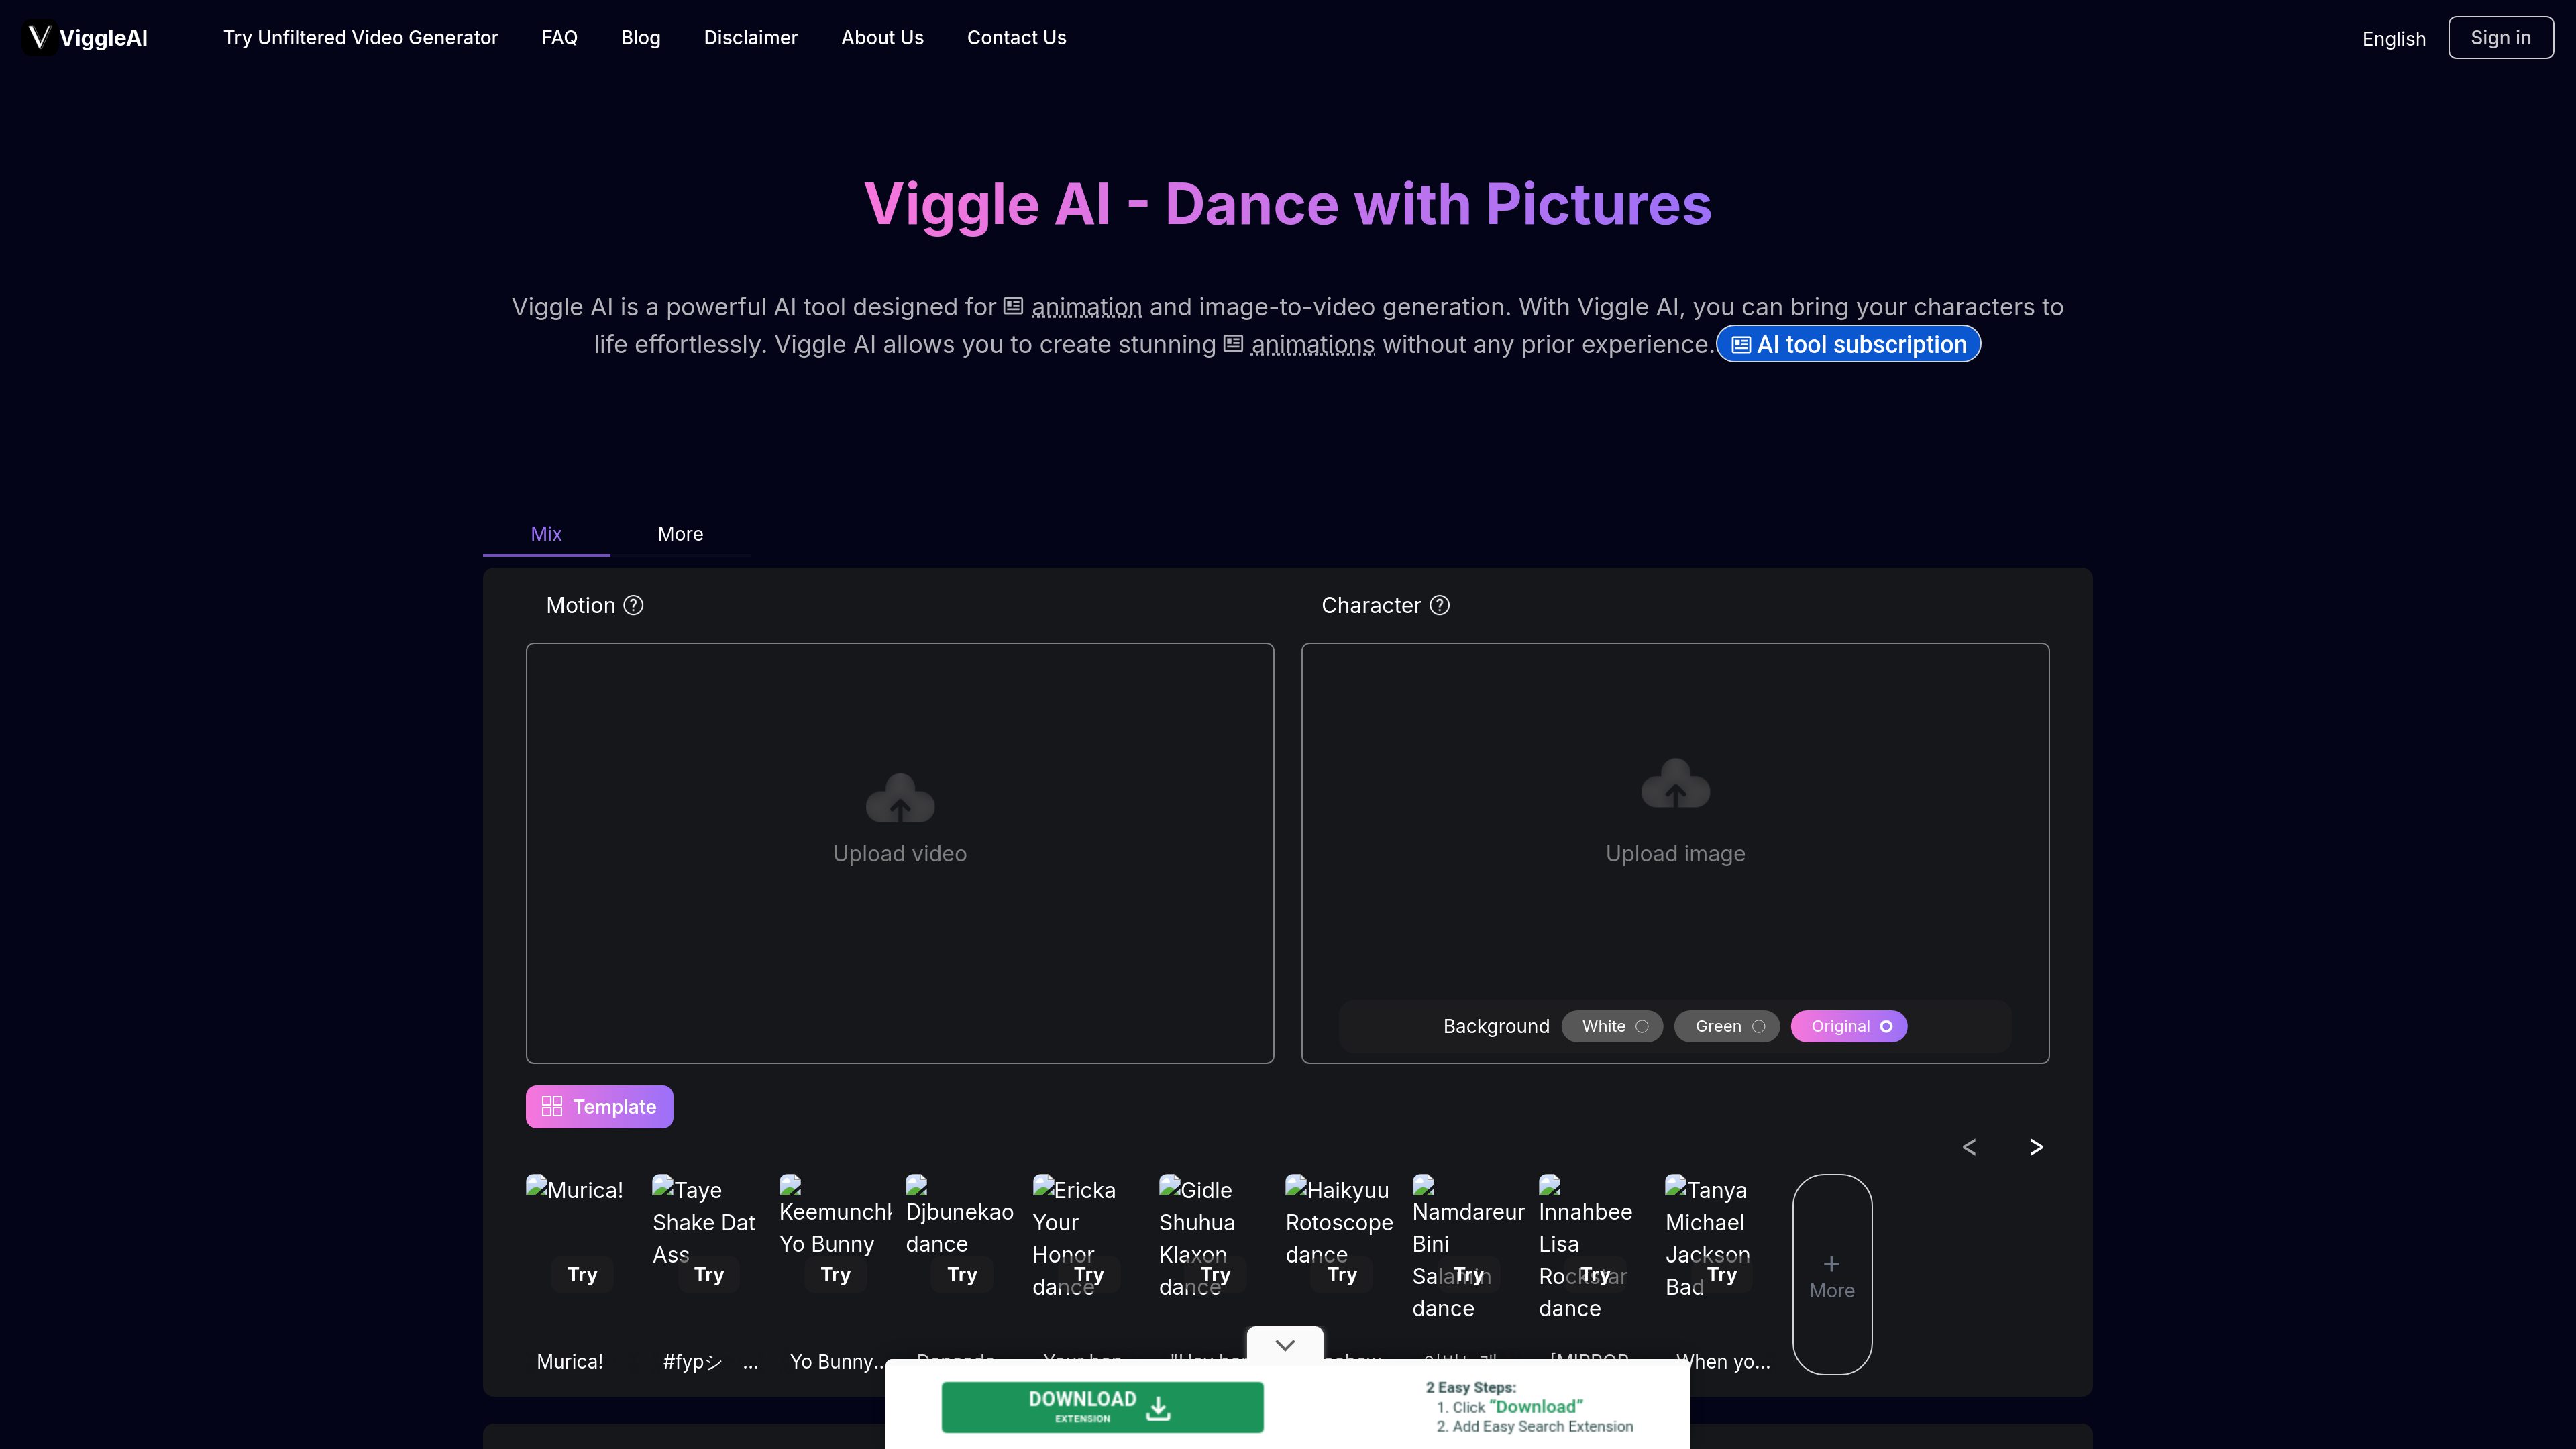The image size is (2576, 1449).
Task: Click the Sign in button
Action: click(x=2500, y=38)
